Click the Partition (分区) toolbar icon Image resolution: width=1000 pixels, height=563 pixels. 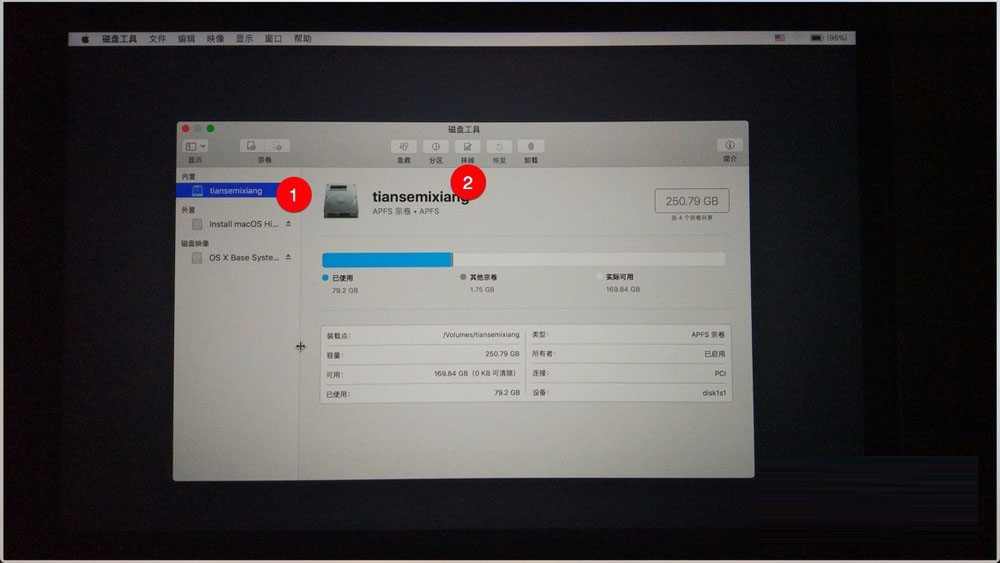coord(436,146)
